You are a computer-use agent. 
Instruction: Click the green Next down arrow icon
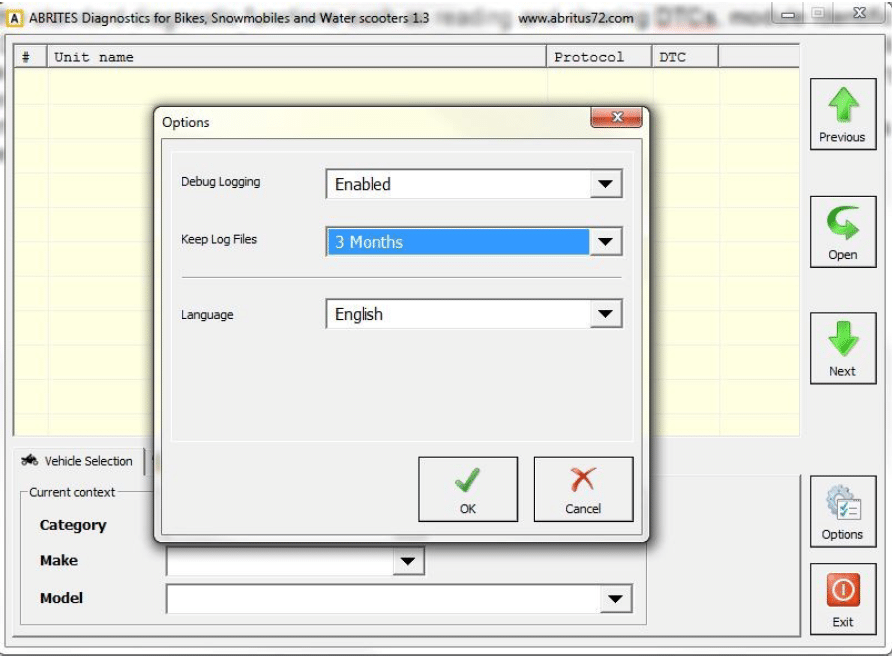point(842,340)
